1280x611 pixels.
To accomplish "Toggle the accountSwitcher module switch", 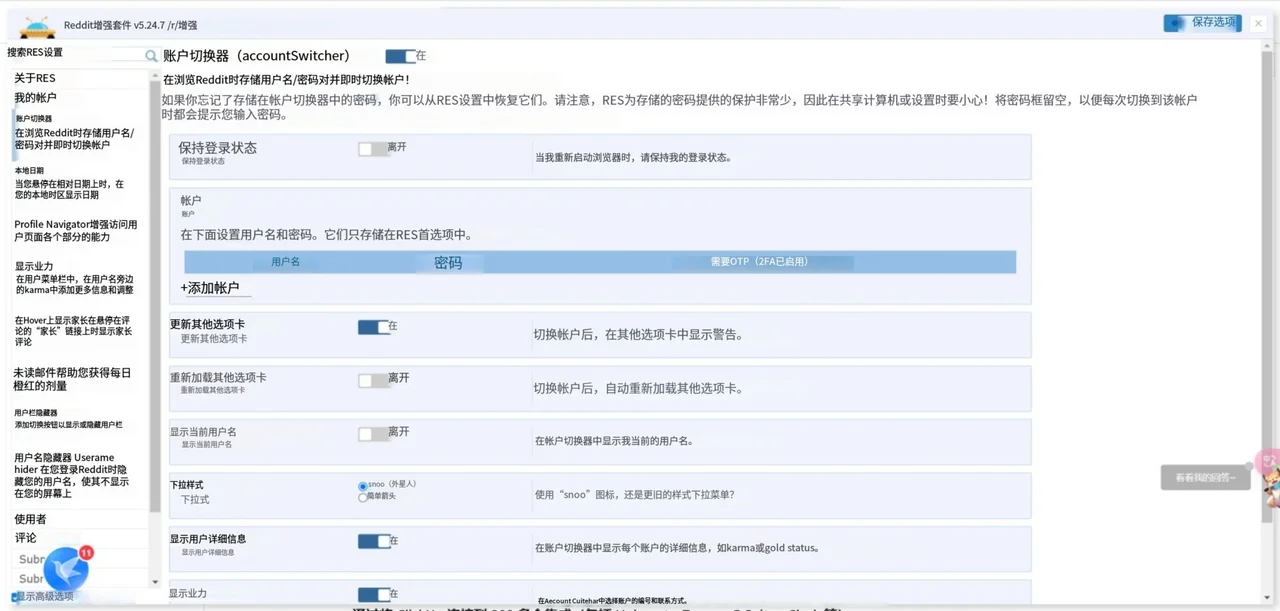I will (400, 56).
